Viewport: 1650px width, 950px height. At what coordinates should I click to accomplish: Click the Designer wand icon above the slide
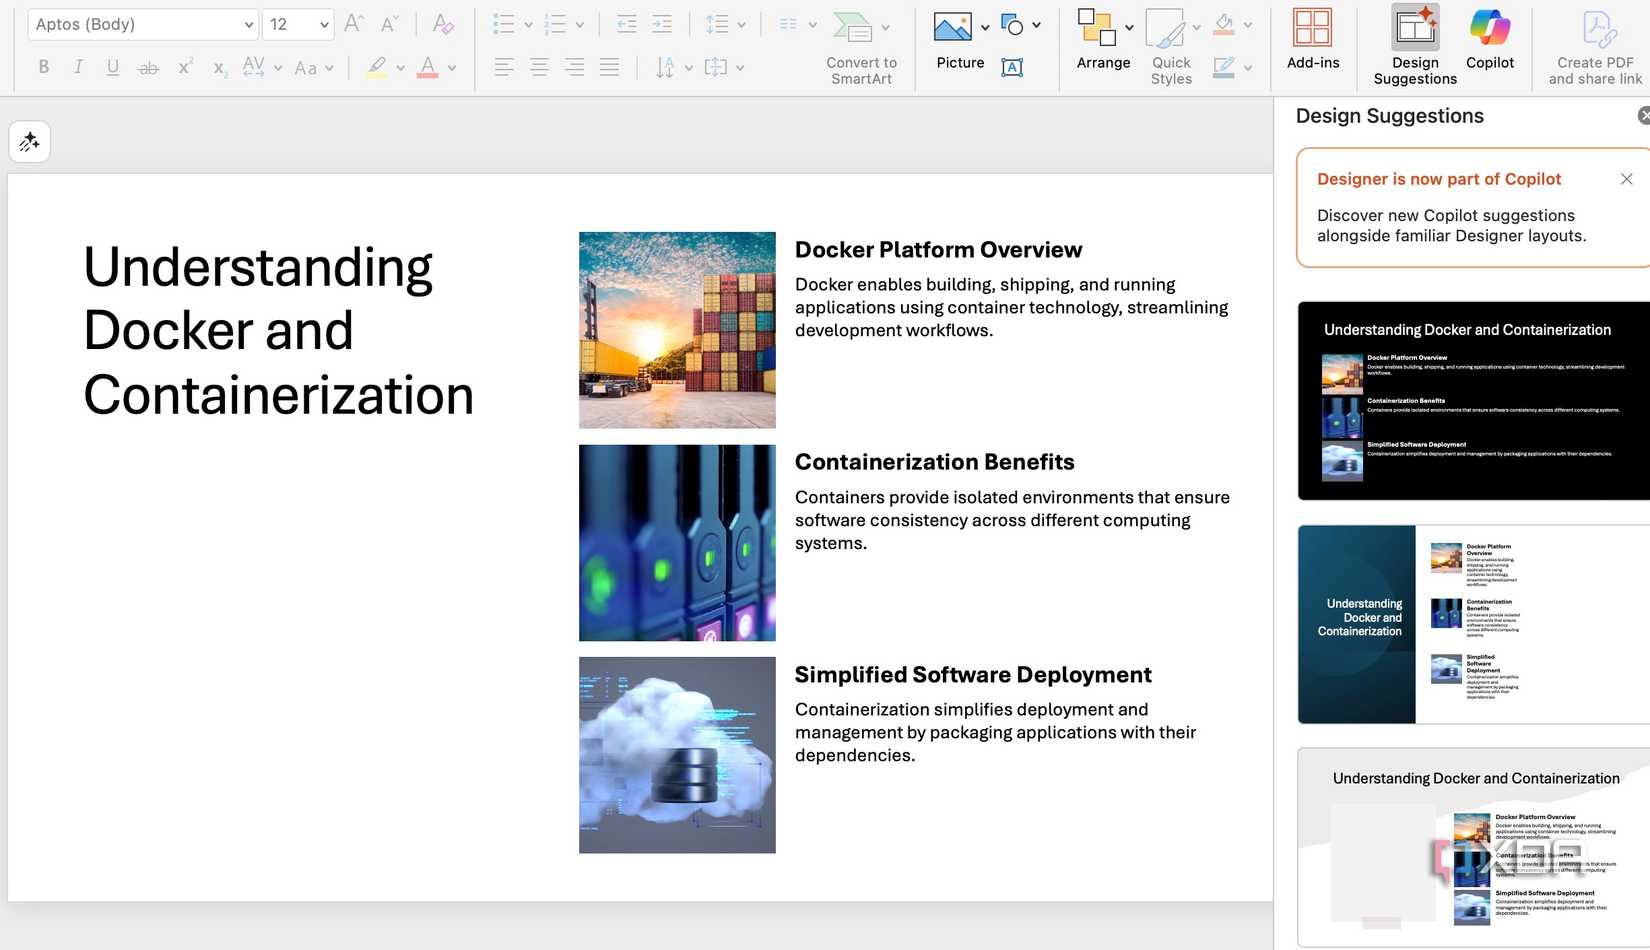click(x=30, y=142)
